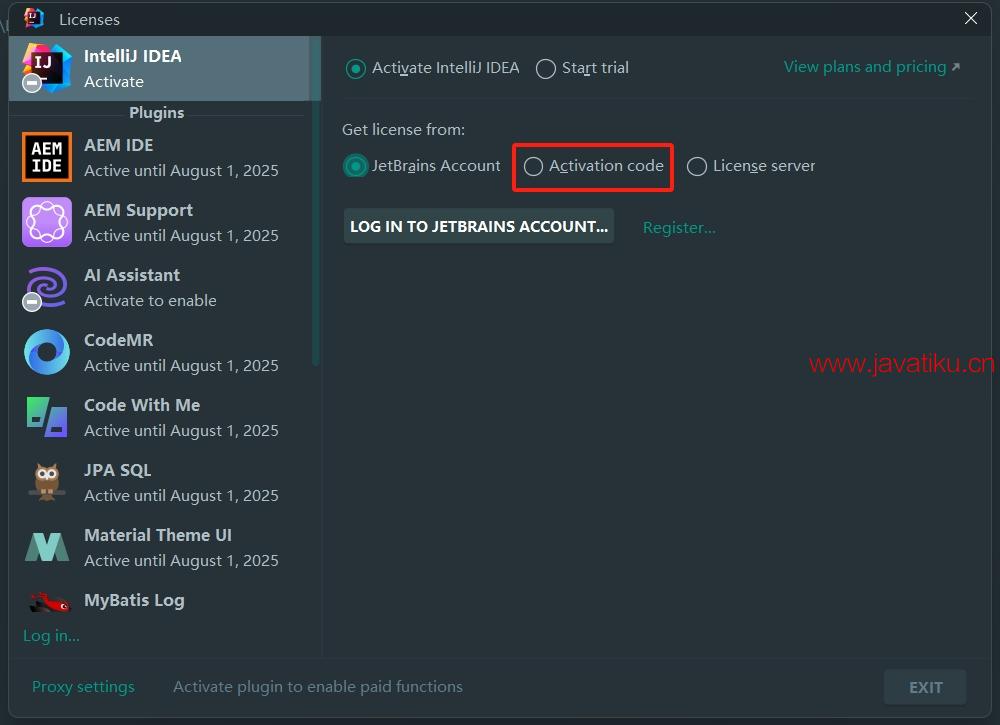Click Activate plugin to enable paid functions text

[x=318, y=687]
